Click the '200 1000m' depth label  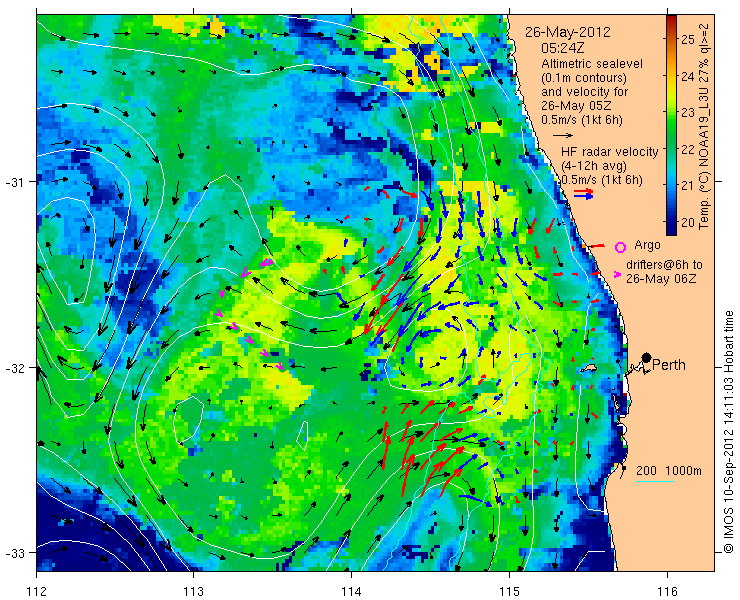click(669, 471)
